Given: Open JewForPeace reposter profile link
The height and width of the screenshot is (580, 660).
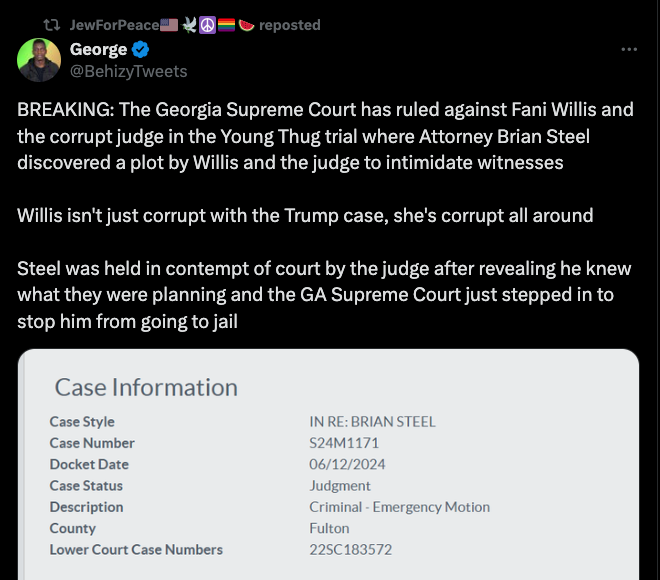Looking at the screenshot, I should pyautogui.click(x=108, y=24).
